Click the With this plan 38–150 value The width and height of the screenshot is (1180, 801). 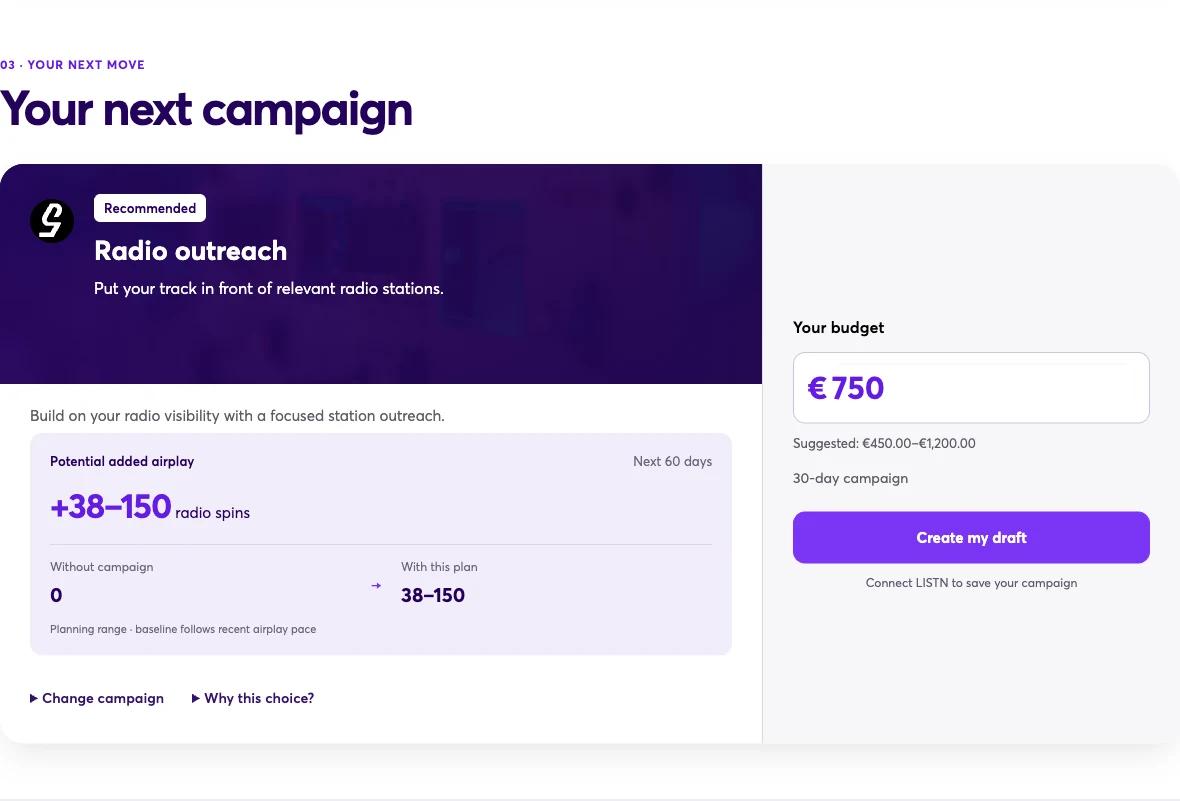coord(433,595)
